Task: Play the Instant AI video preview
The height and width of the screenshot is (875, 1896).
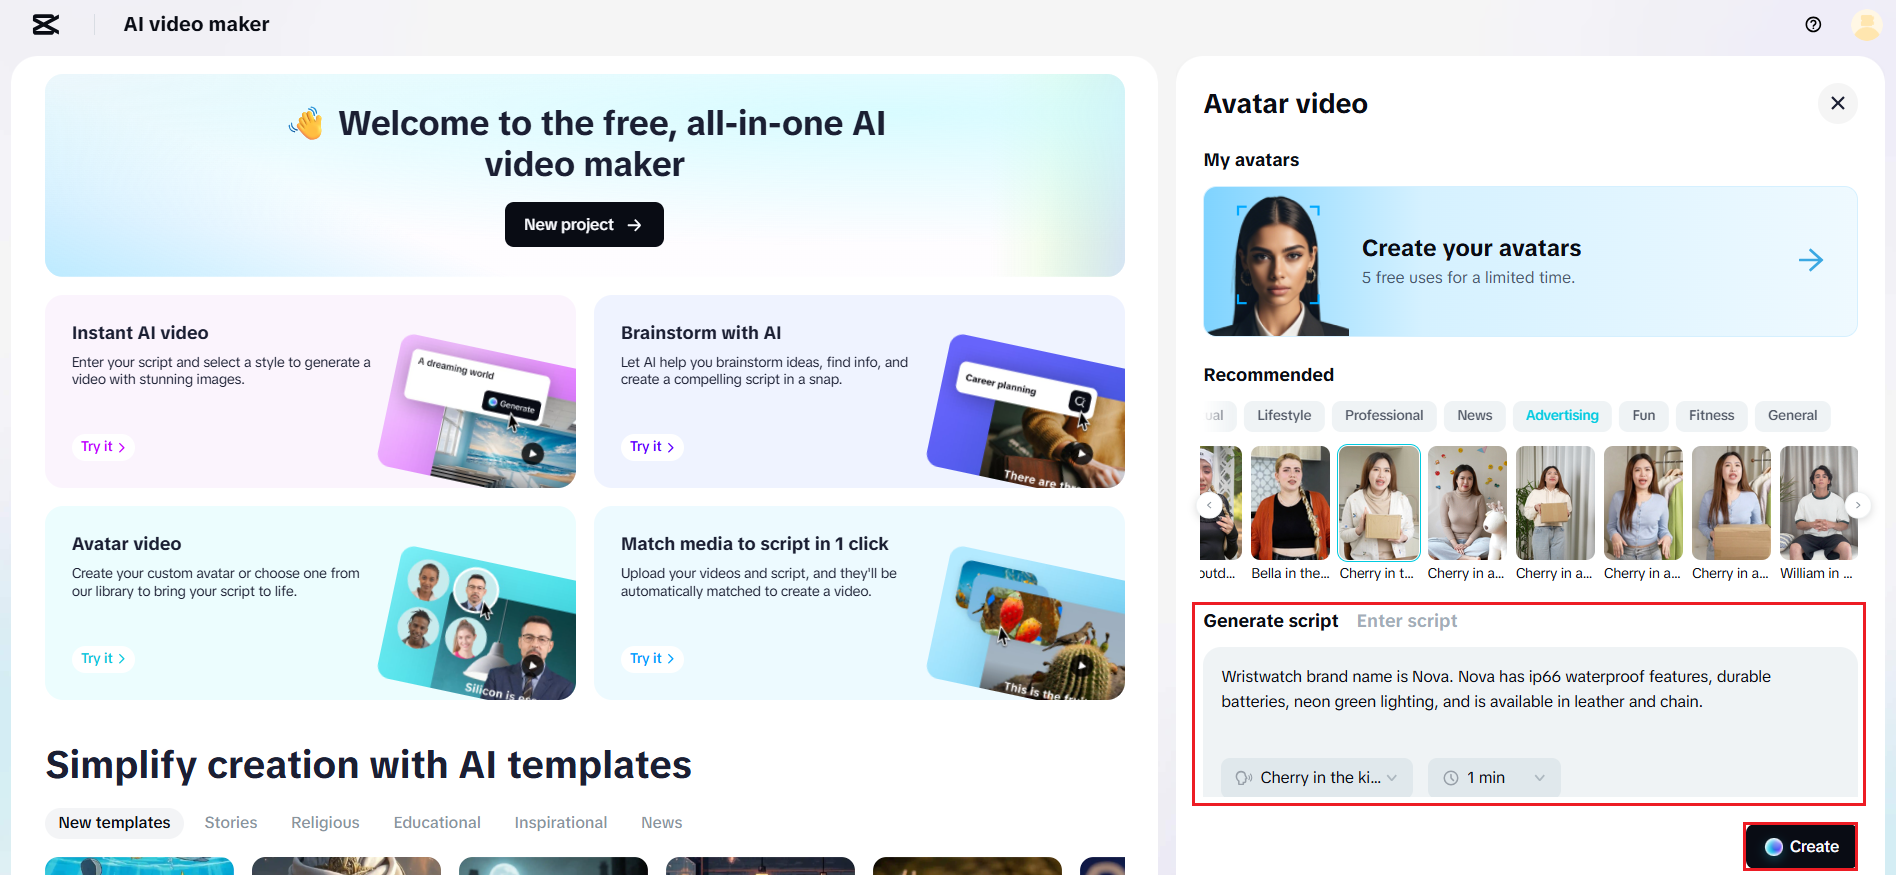Action: 533,453
